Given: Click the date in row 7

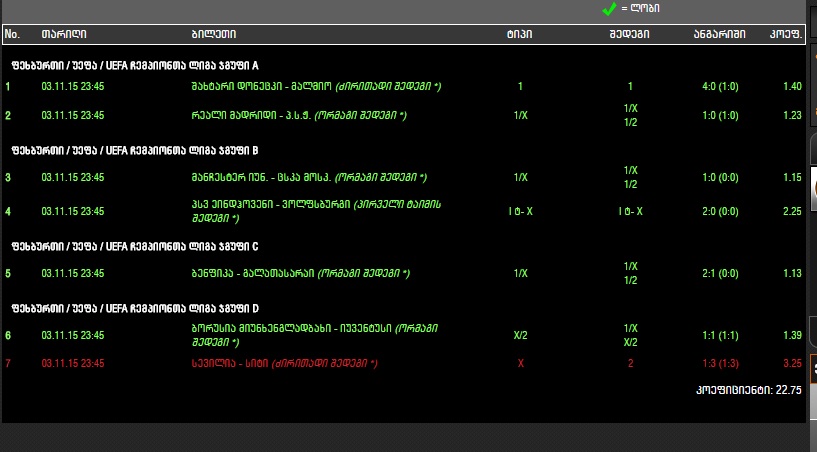Looking at the screenshot, I should click(x=73, y=363).
